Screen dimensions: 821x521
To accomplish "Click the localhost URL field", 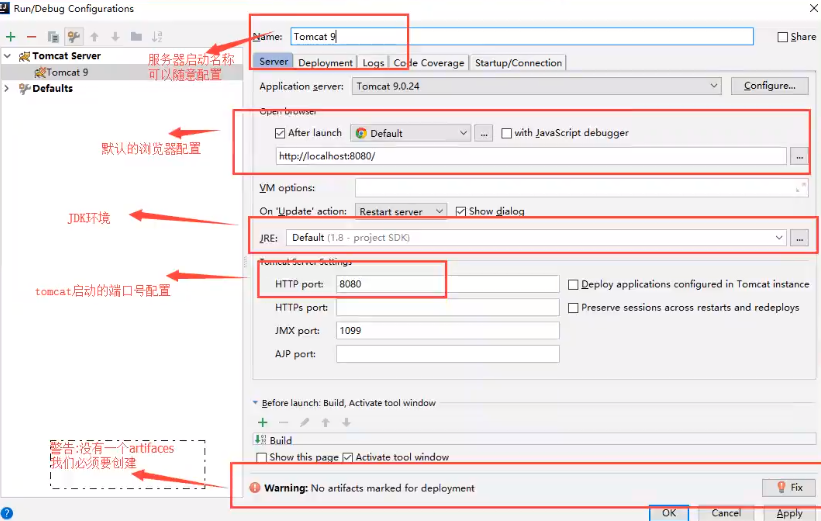I will (x=531, y=156).
